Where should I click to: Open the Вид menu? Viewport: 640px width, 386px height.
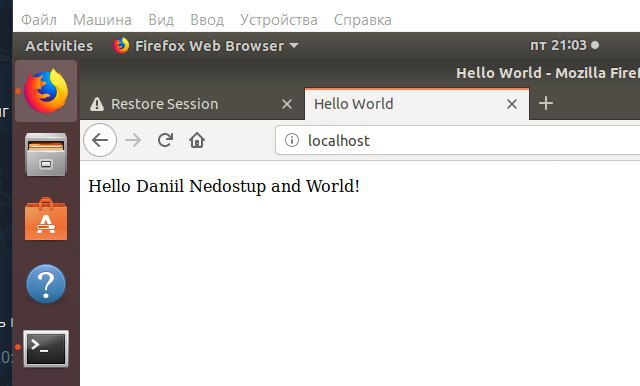pyautogui.click(x=161, y=20)
